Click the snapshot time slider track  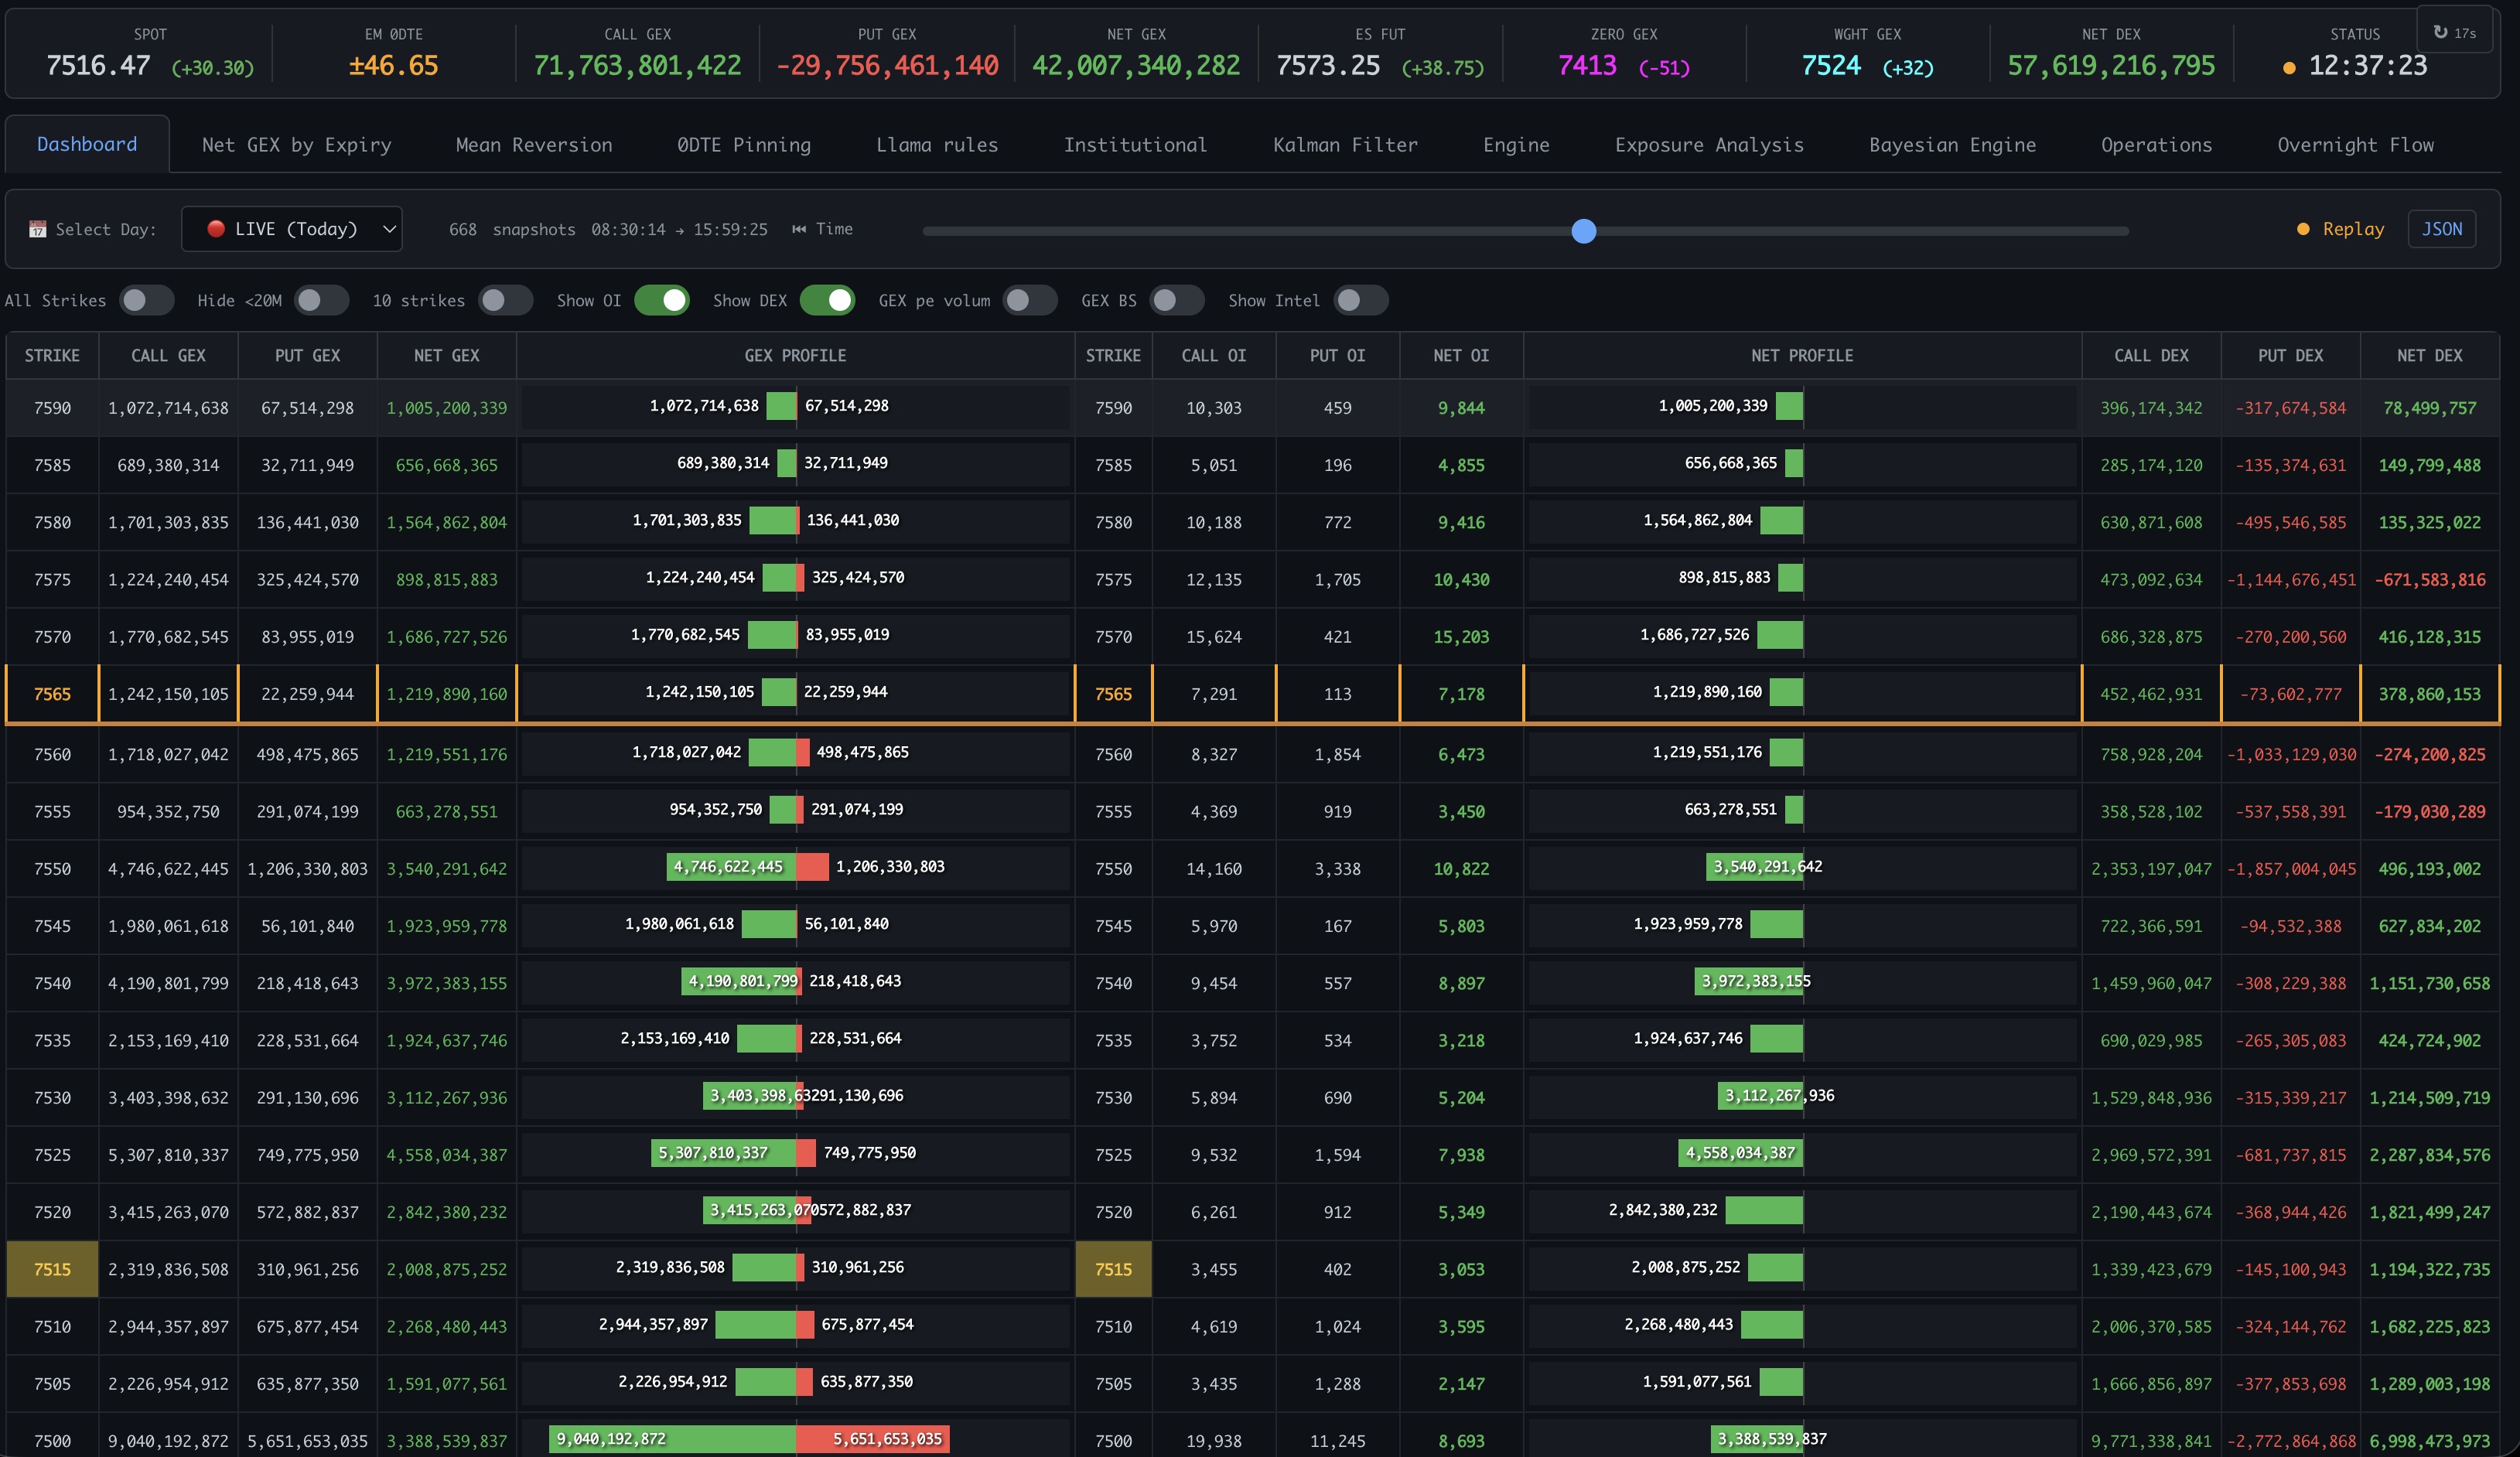pyautogui.click(x=1525, y=231)
